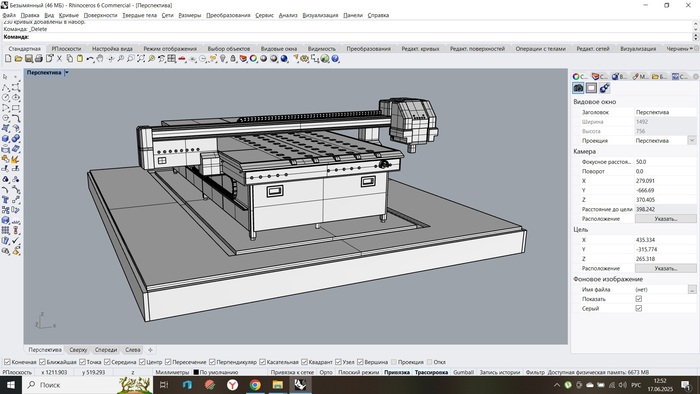Screen dimensions: 700x394
Task: Open Google Chrome from the taskbar
Action: [255, 385]
